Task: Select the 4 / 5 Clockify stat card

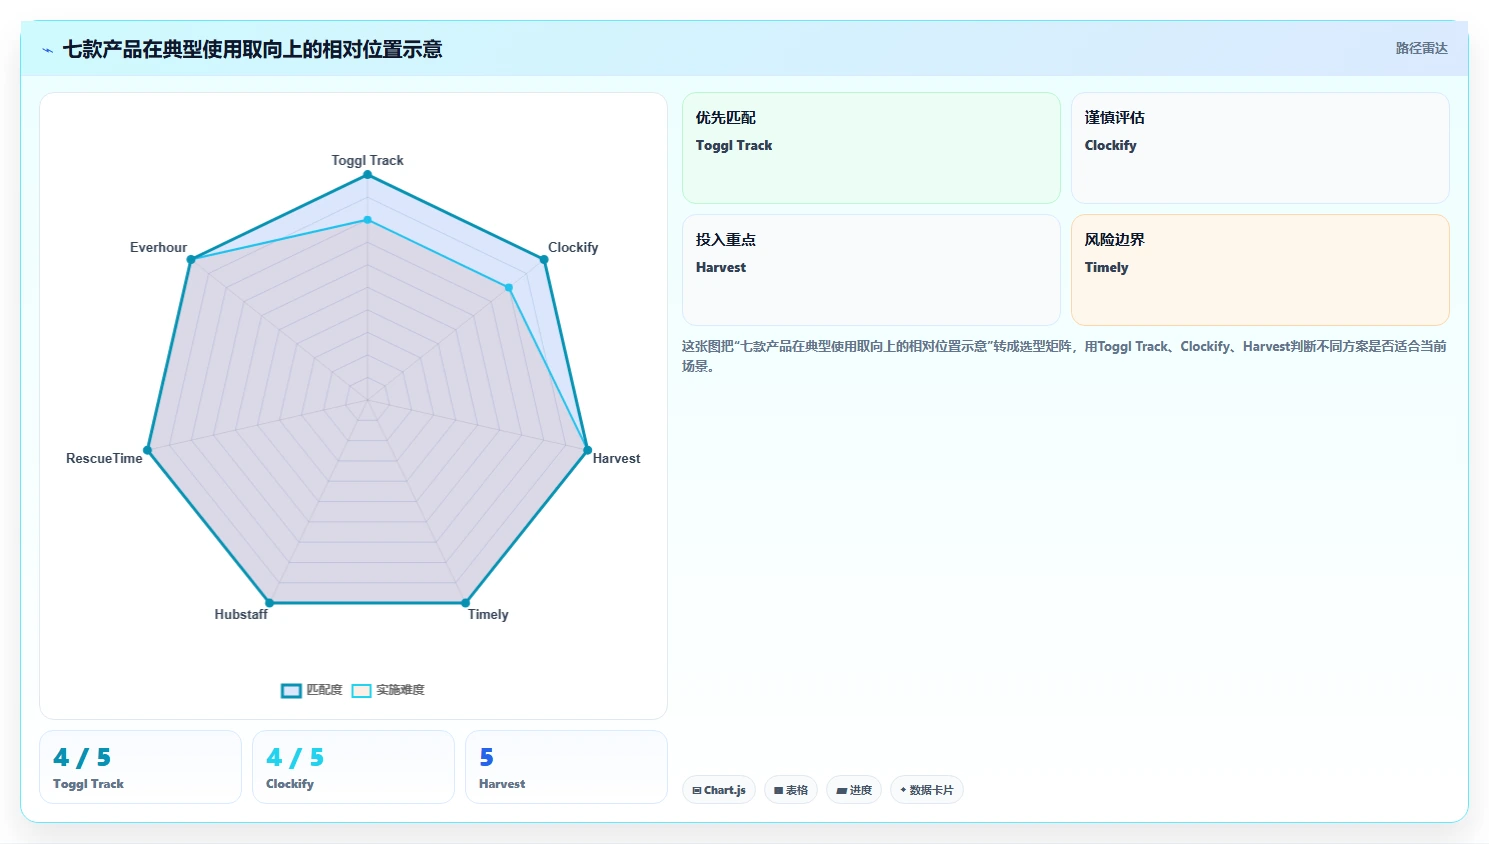Action: coord(353,767)
